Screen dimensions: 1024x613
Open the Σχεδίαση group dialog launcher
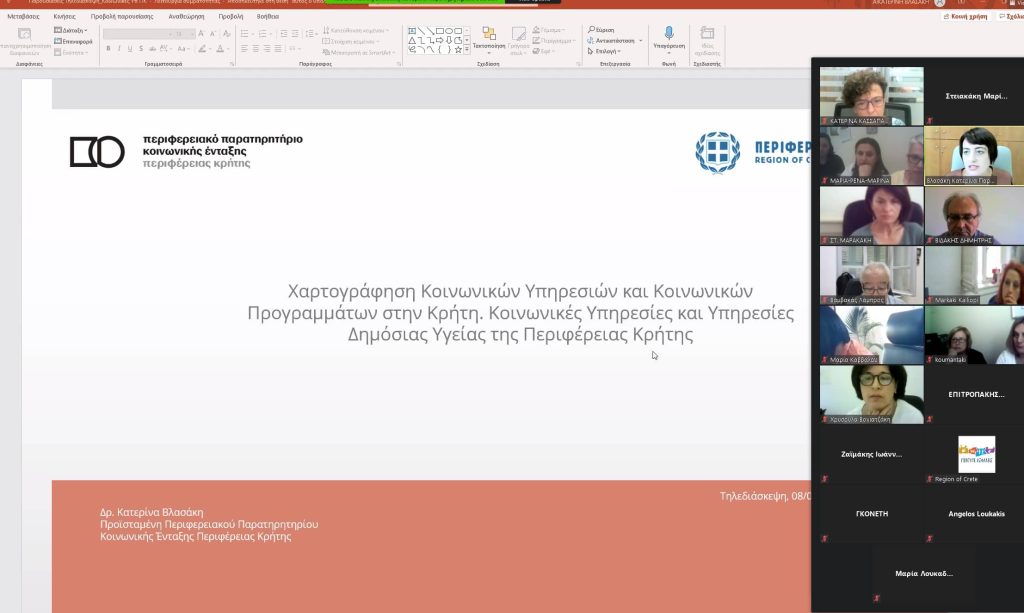click(x=578, y=64)
